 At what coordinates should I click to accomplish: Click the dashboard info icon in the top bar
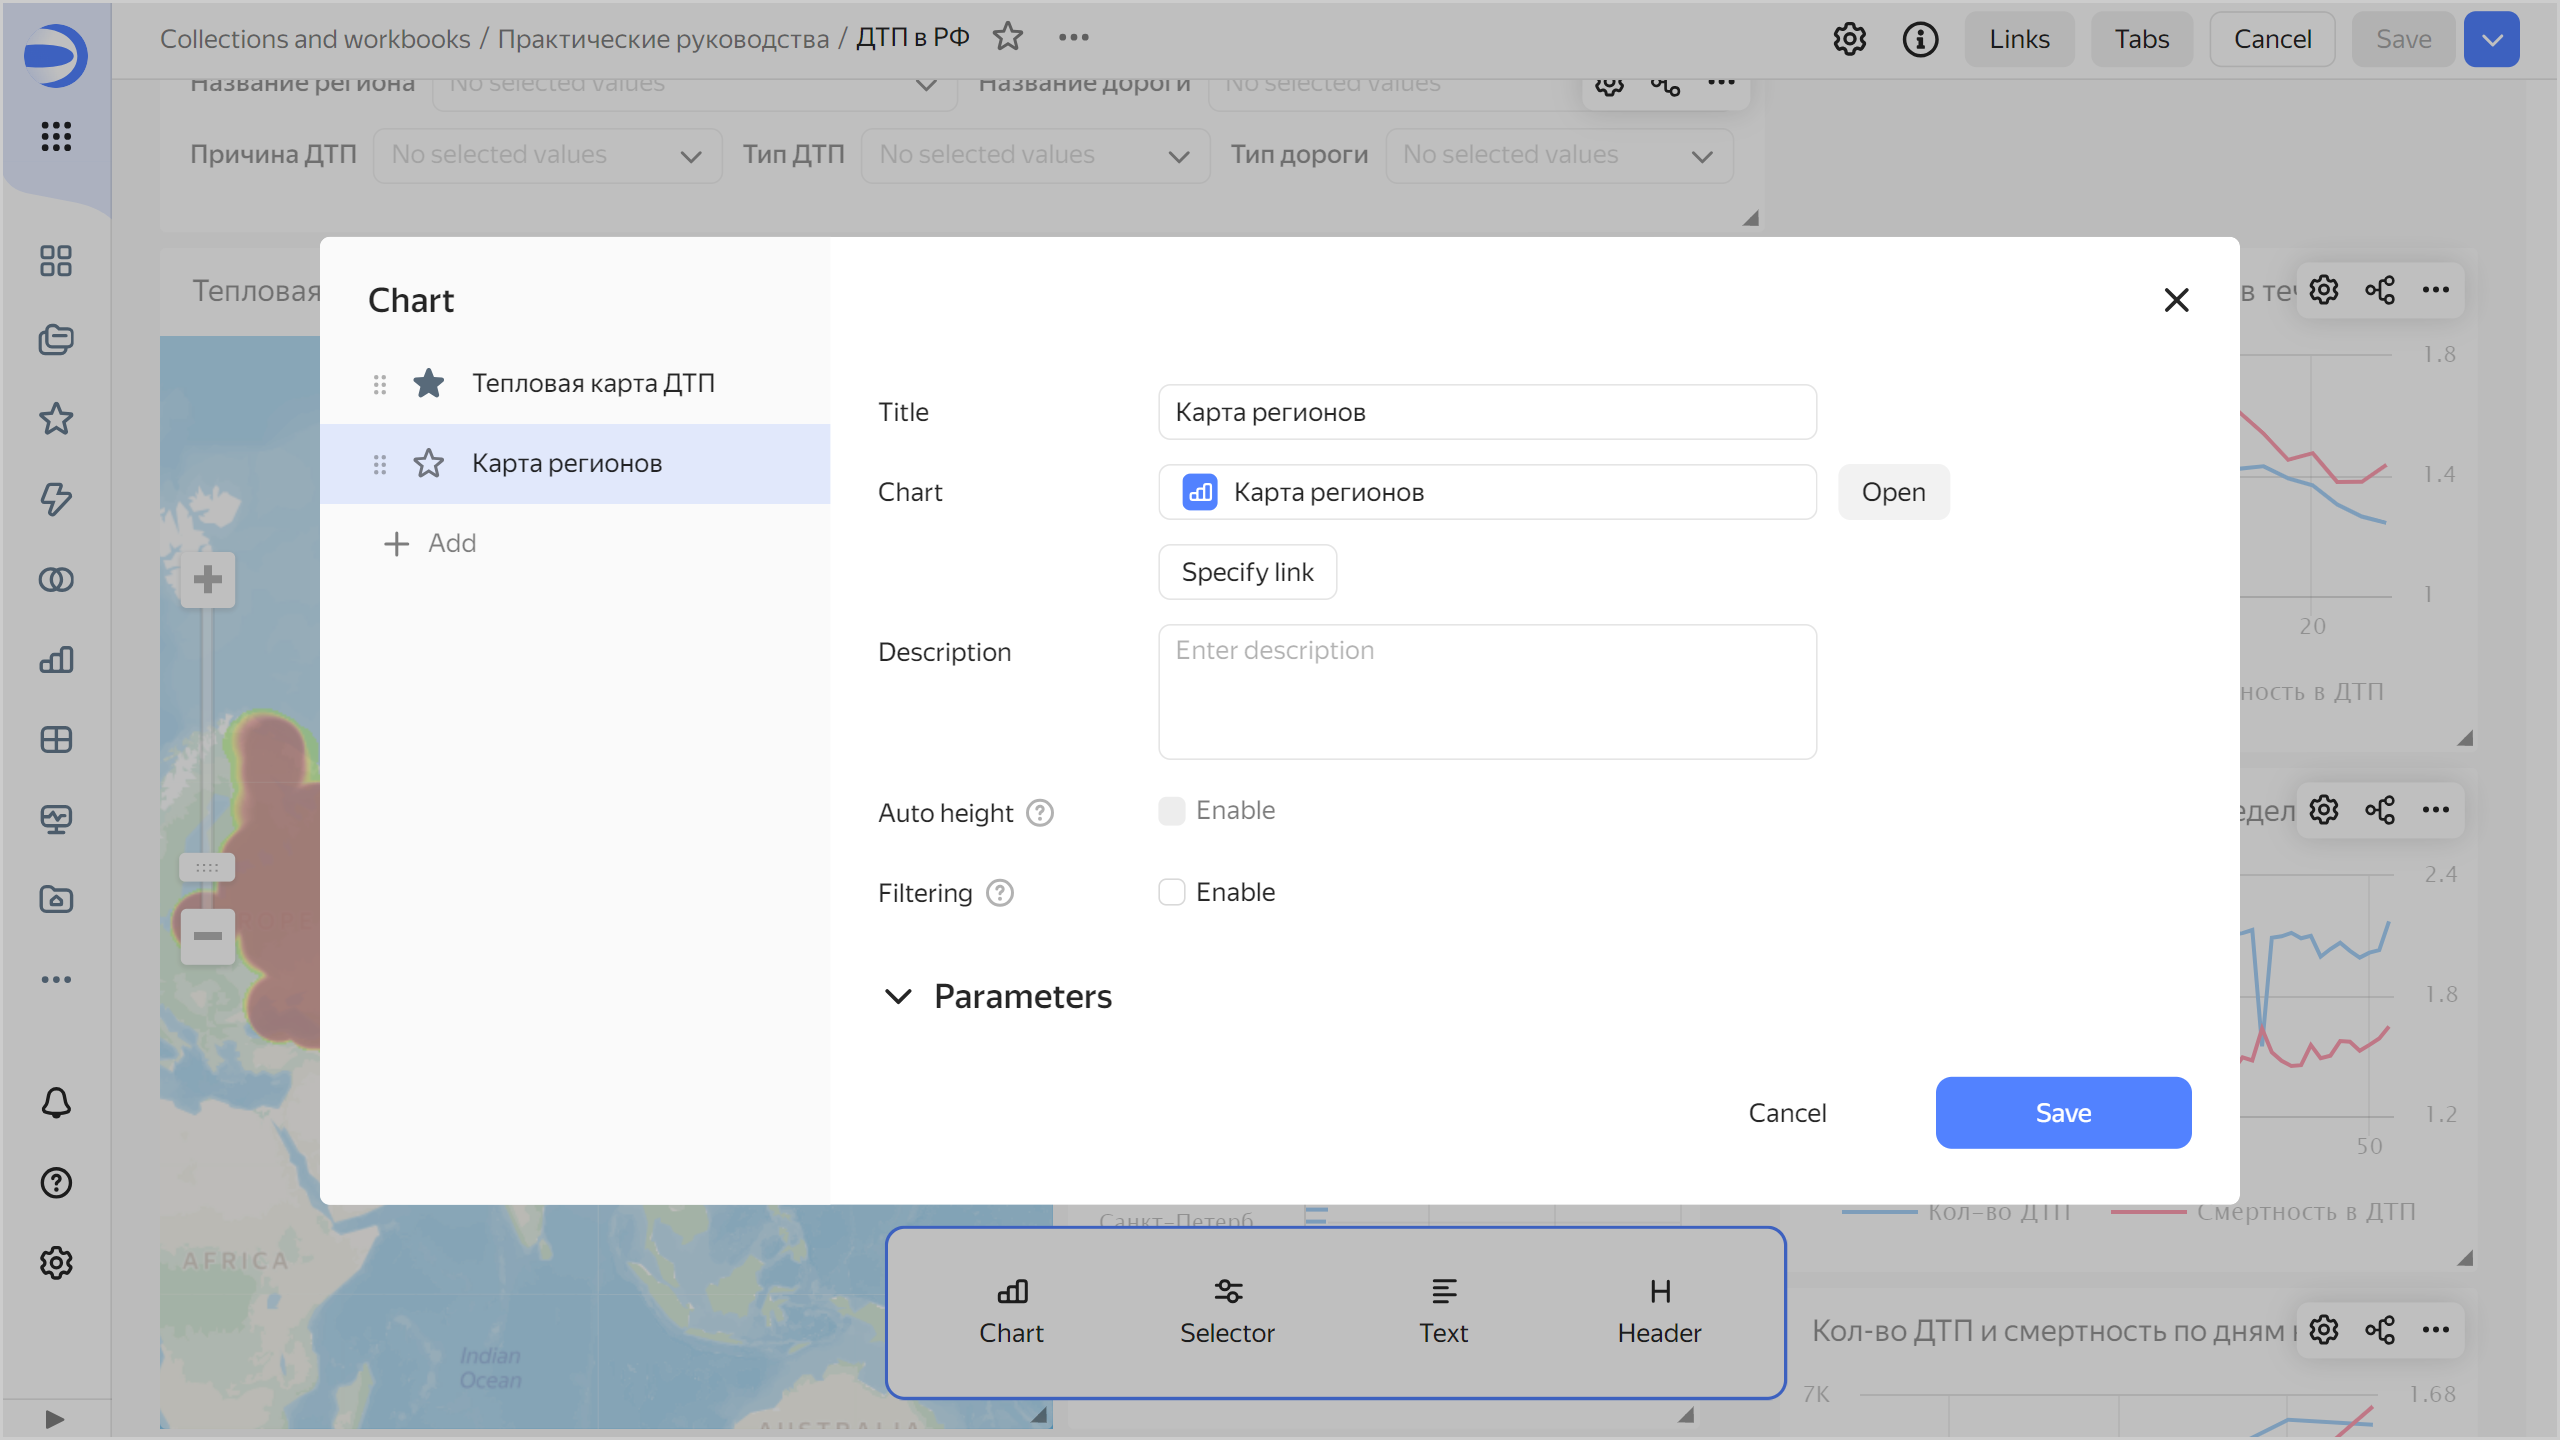point(1920,40)
